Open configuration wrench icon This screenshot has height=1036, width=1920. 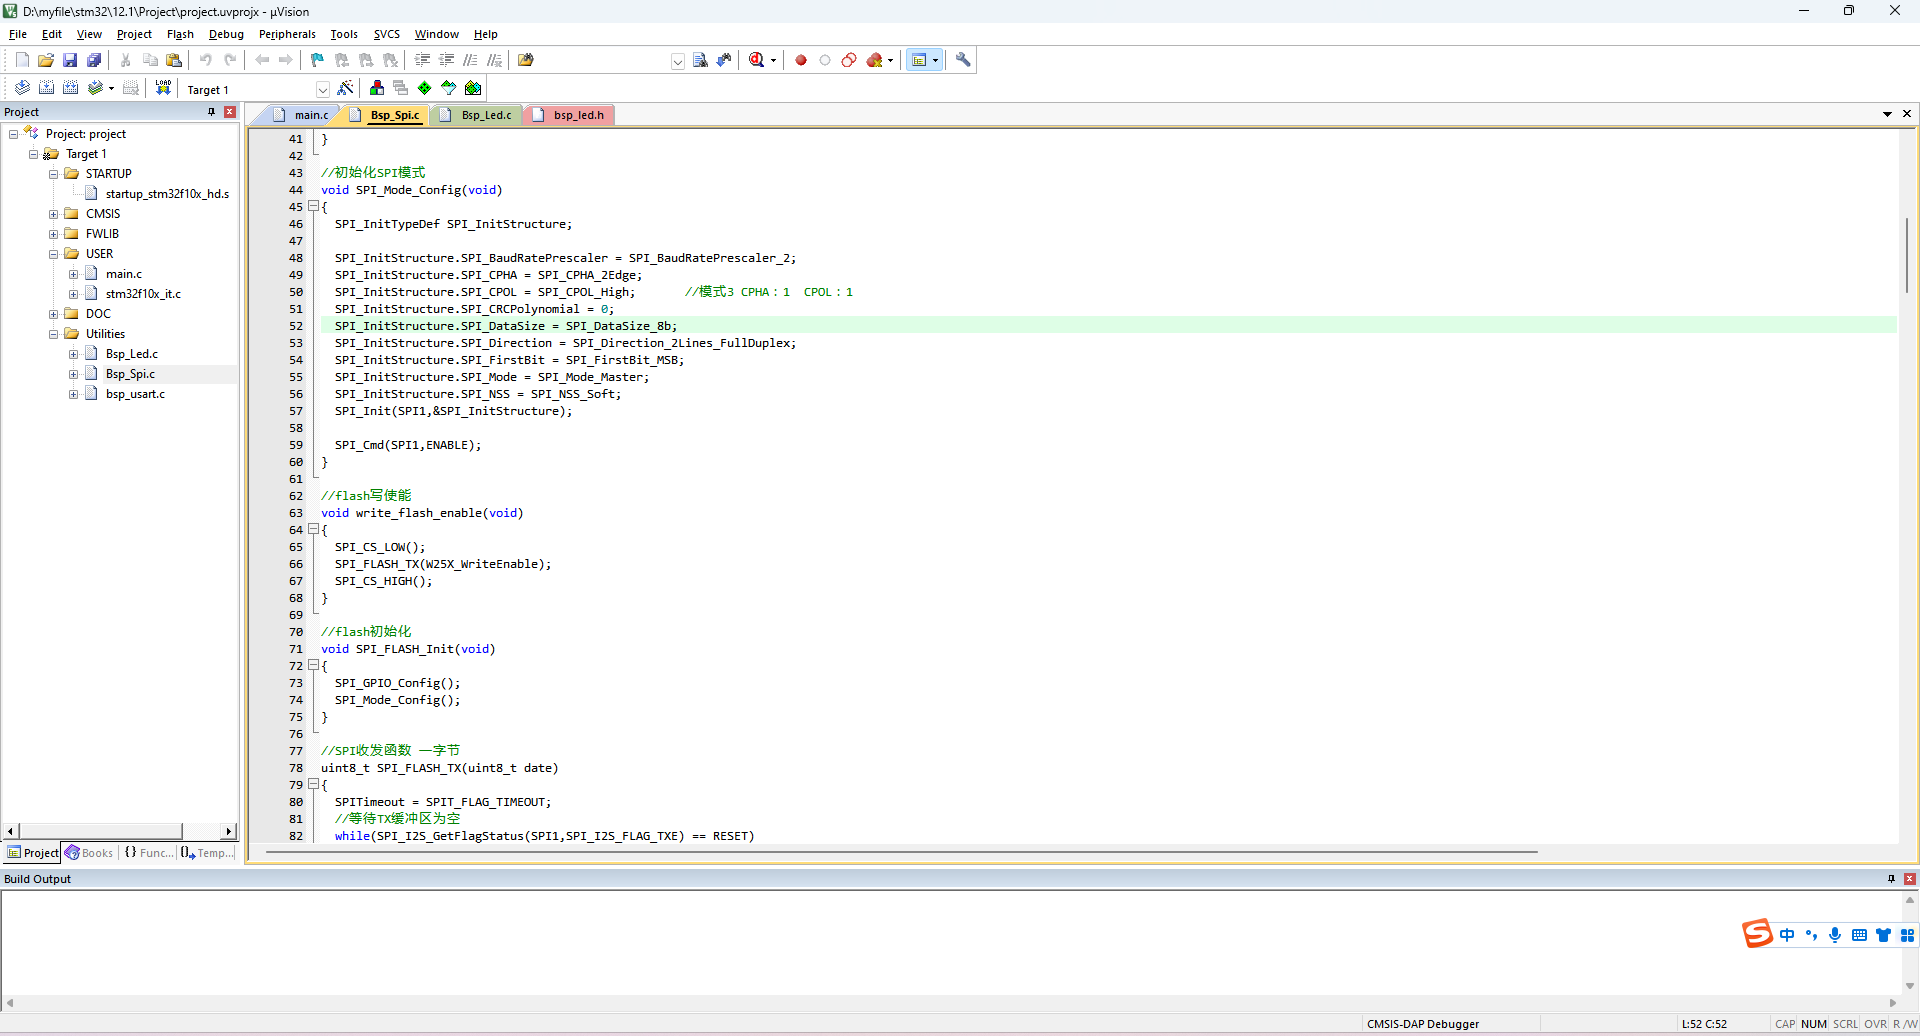coord(963,60)
